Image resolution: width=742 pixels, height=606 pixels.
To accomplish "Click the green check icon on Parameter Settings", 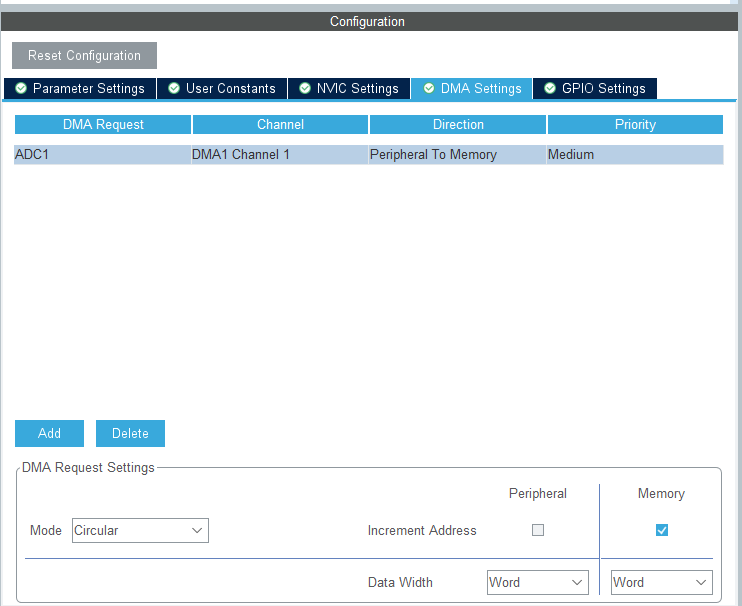I will (x=21, y=88).
